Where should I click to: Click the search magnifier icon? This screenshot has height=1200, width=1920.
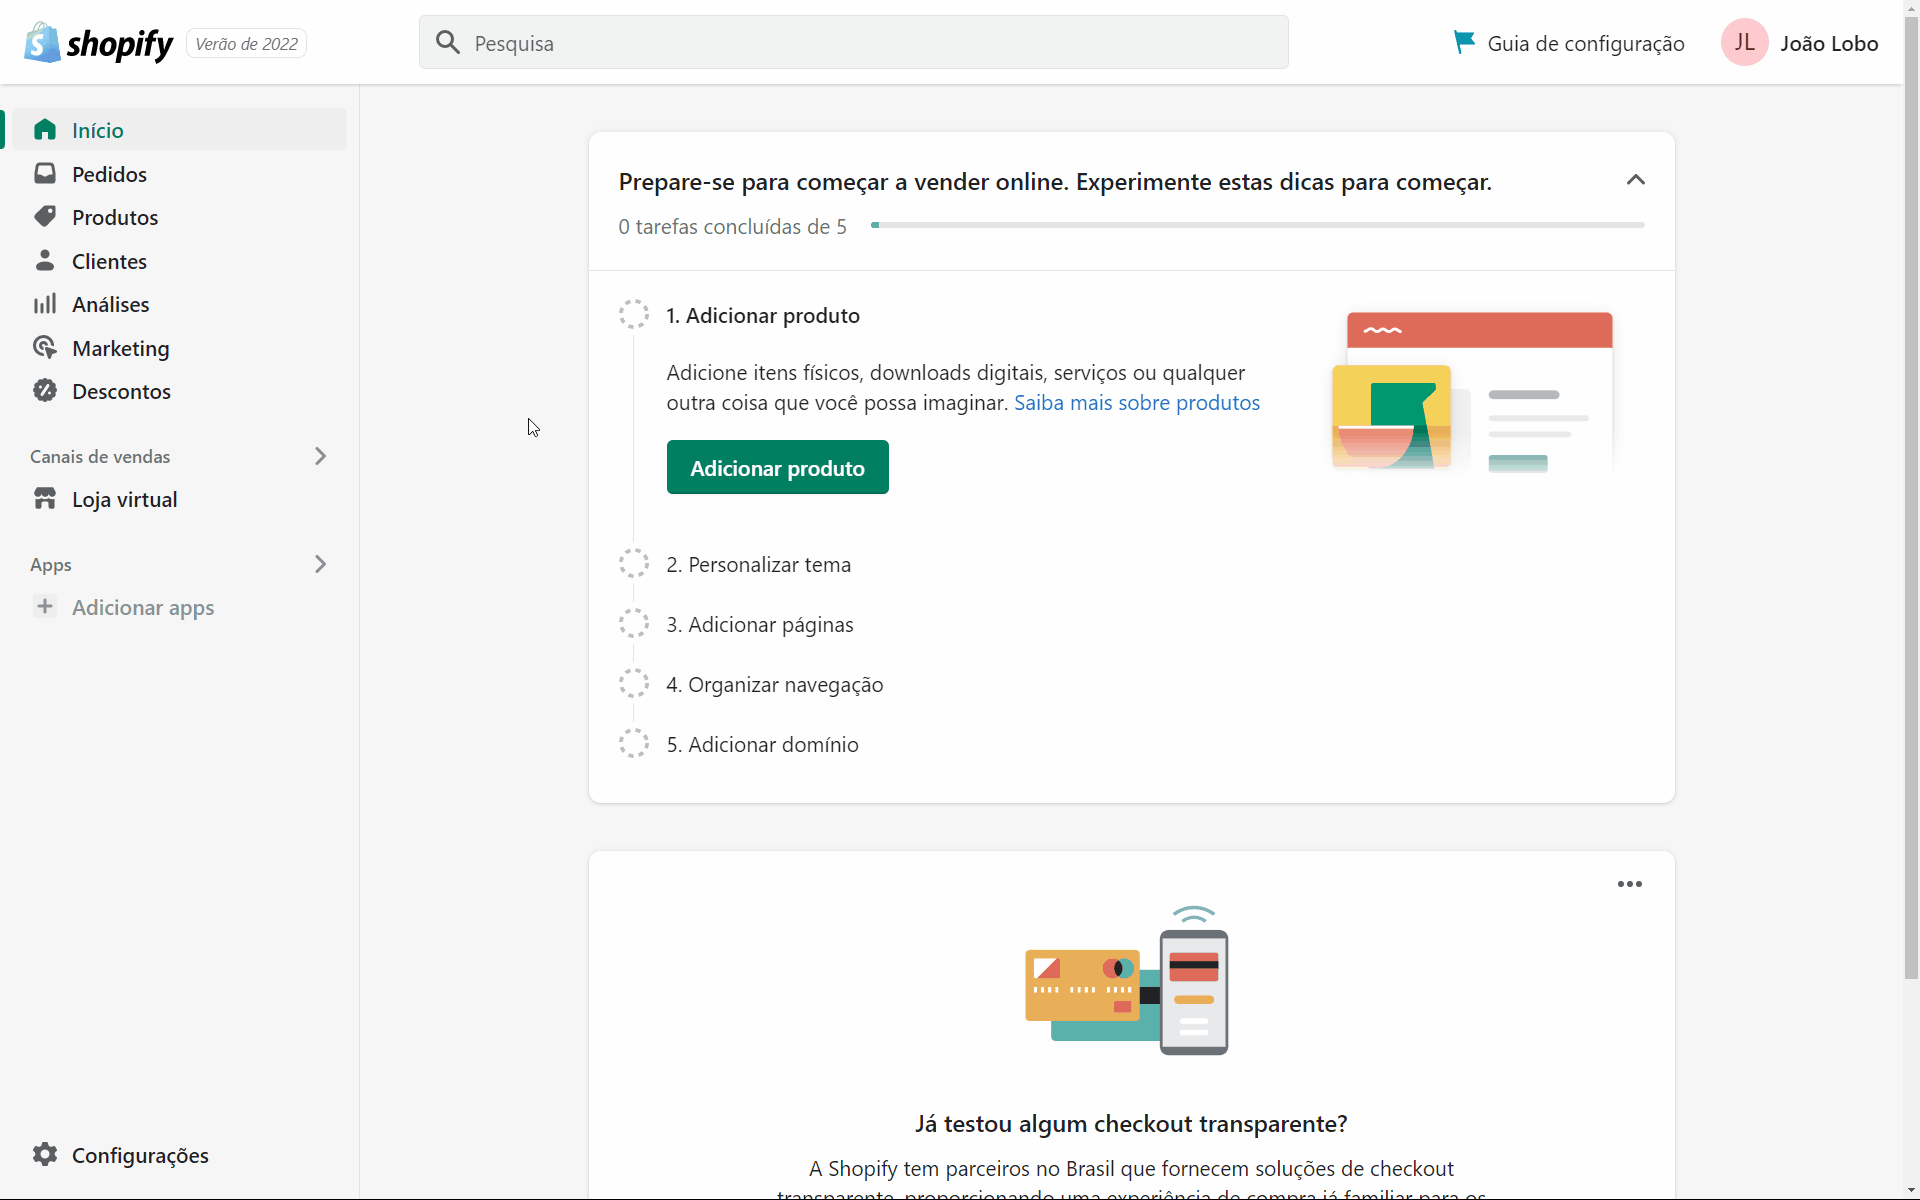(448, 42)
